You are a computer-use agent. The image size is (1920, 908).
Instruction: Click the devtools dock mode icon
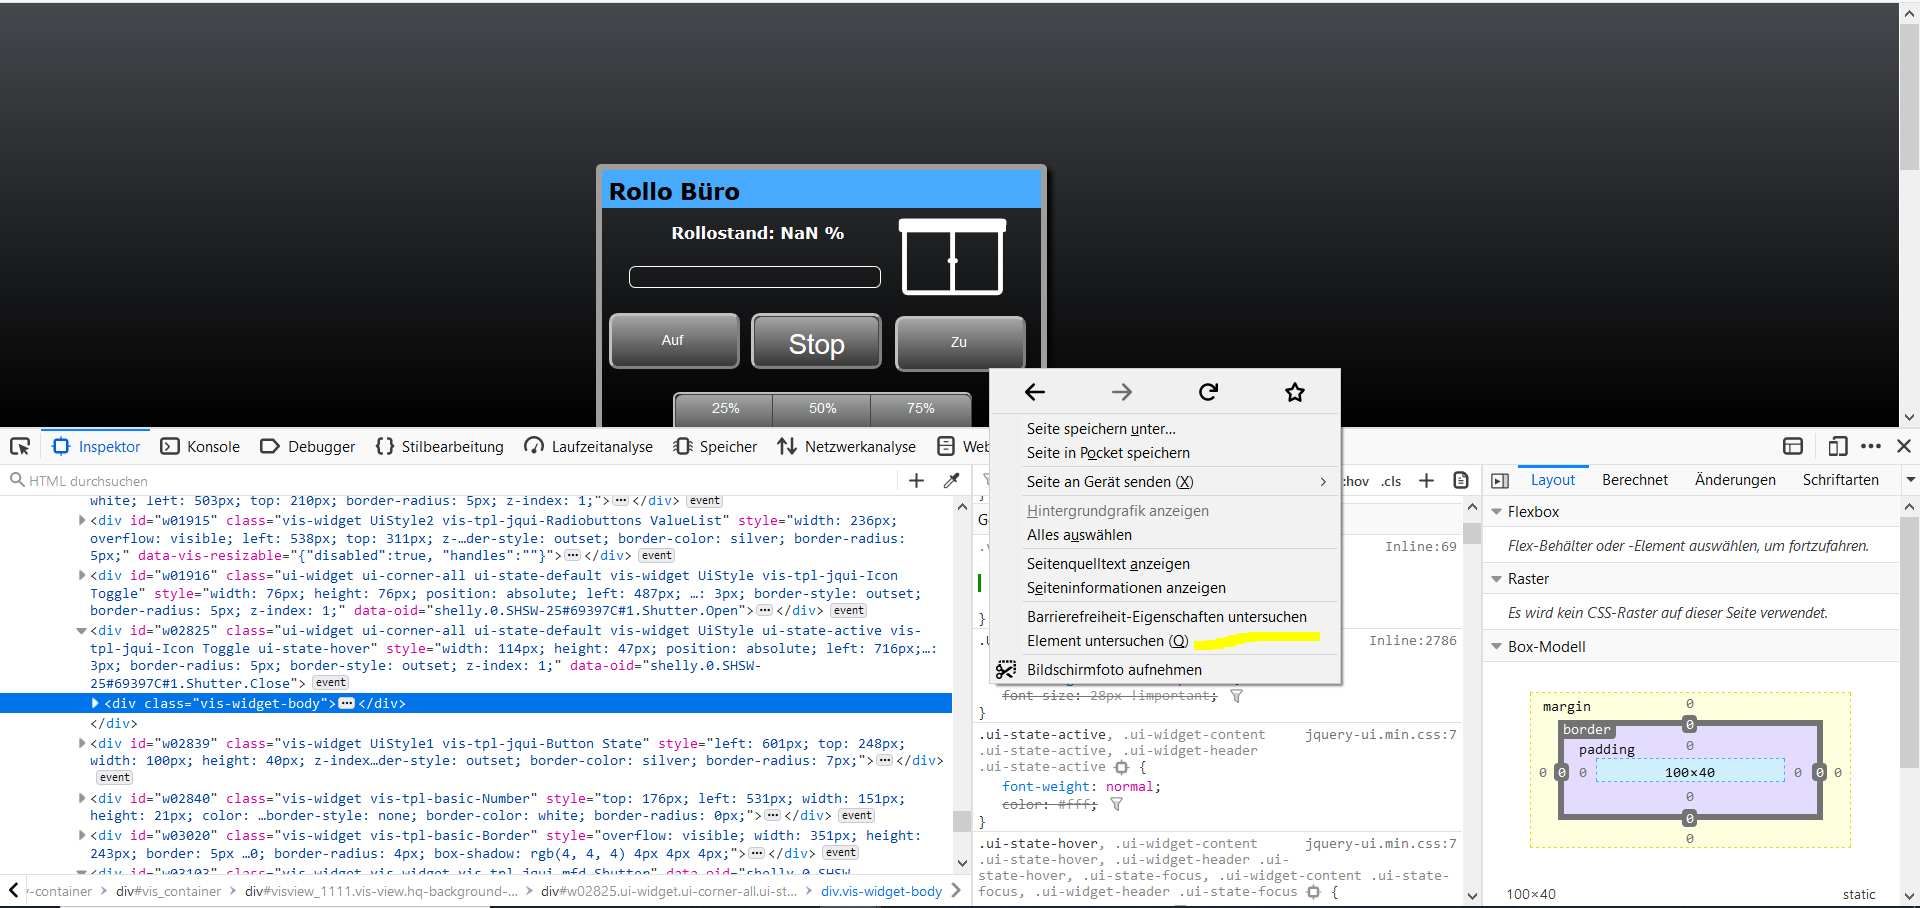click(x=1793, y=446)
